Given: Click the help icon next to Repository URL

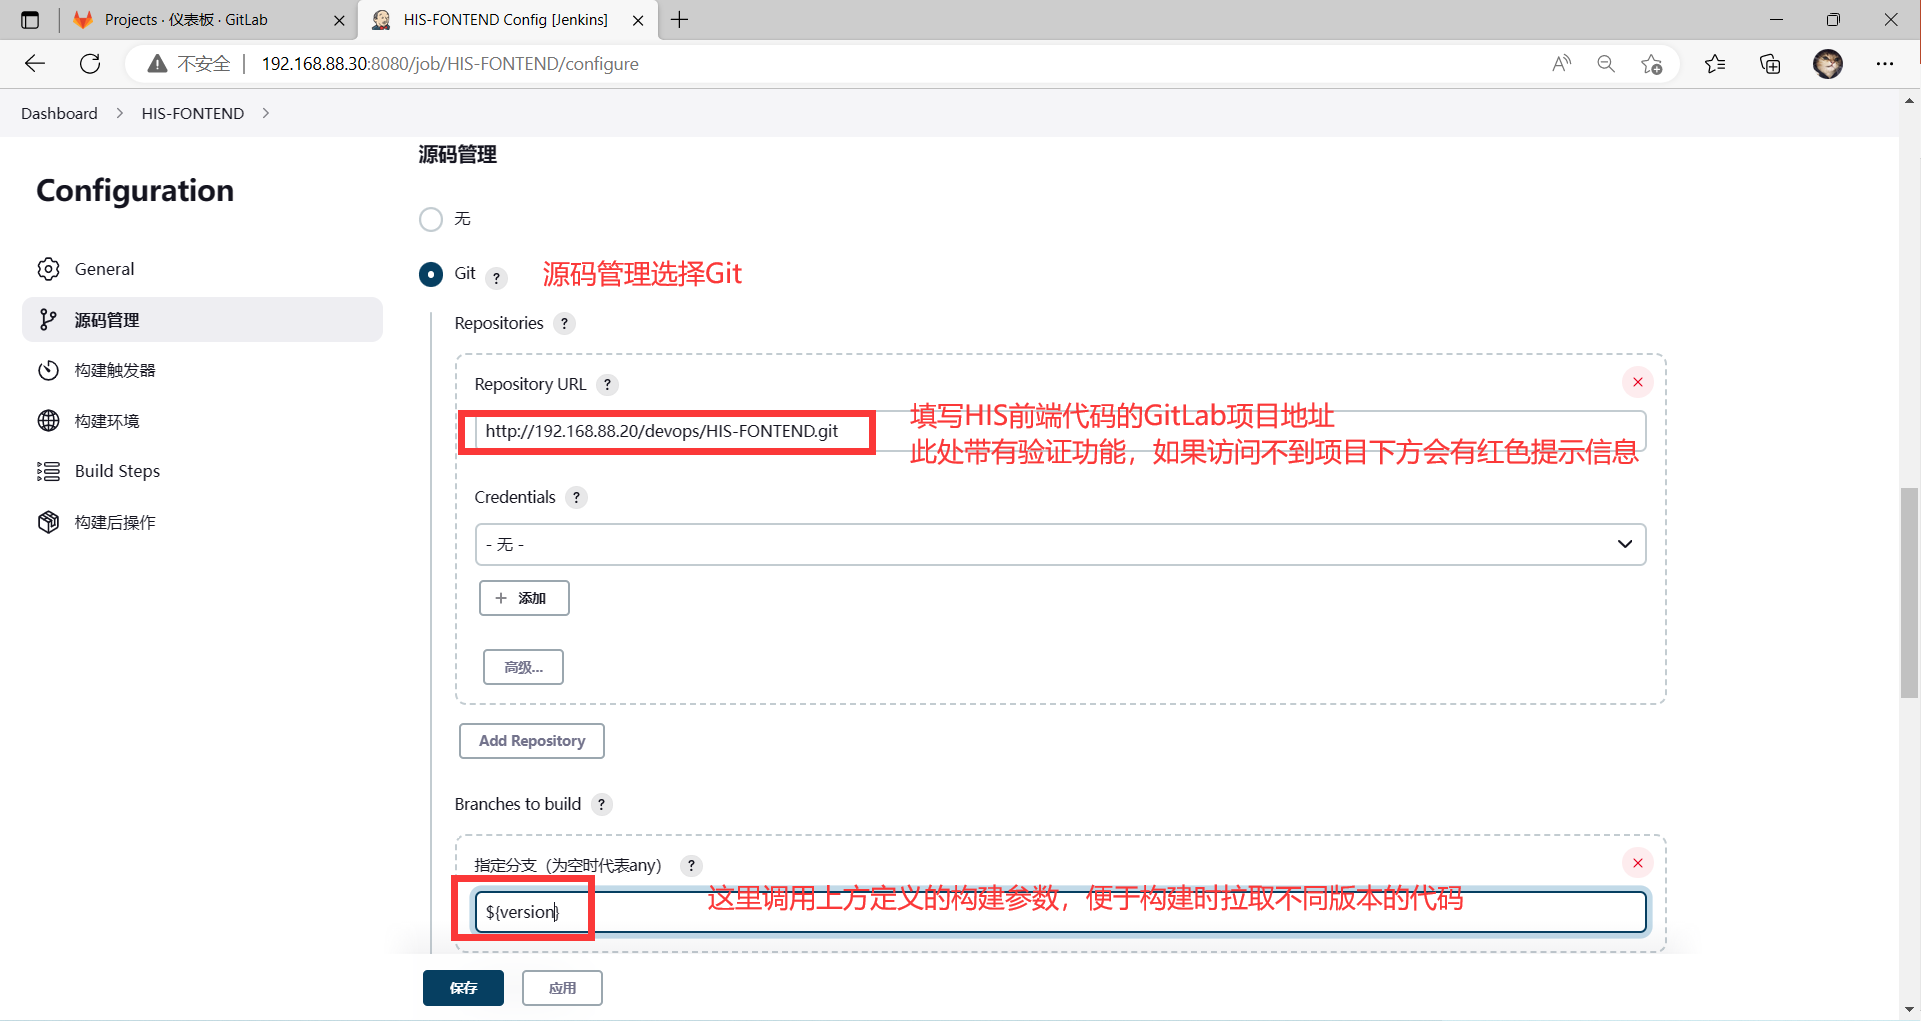Looking at the screenshot, I should (x=607, y=385).
